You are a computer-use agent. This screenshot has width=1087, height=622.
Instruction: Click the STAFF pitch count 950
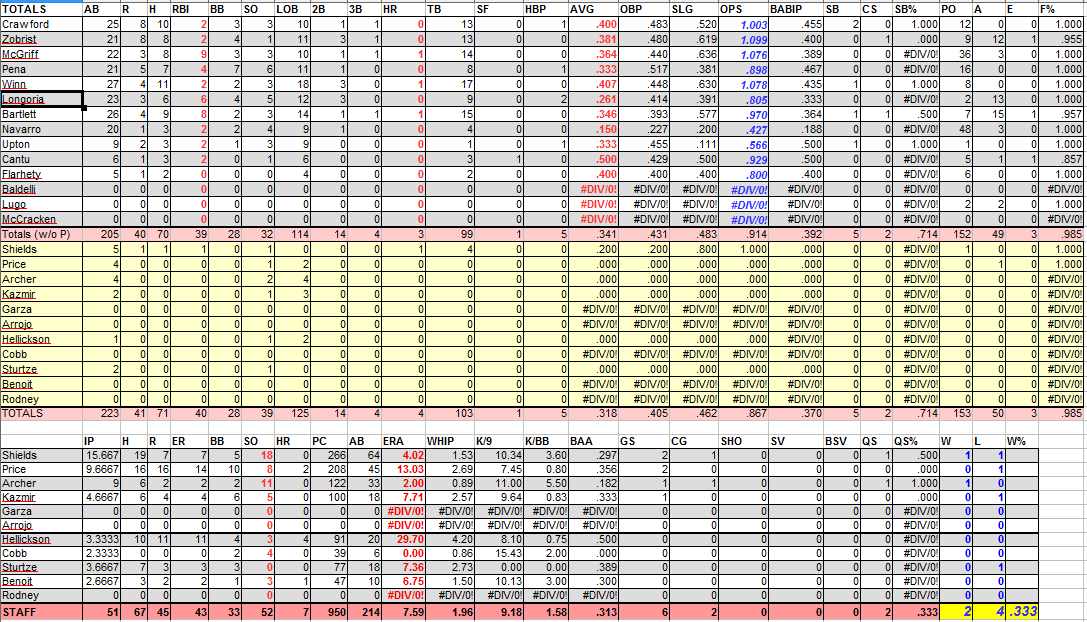[x=329, y=612]
